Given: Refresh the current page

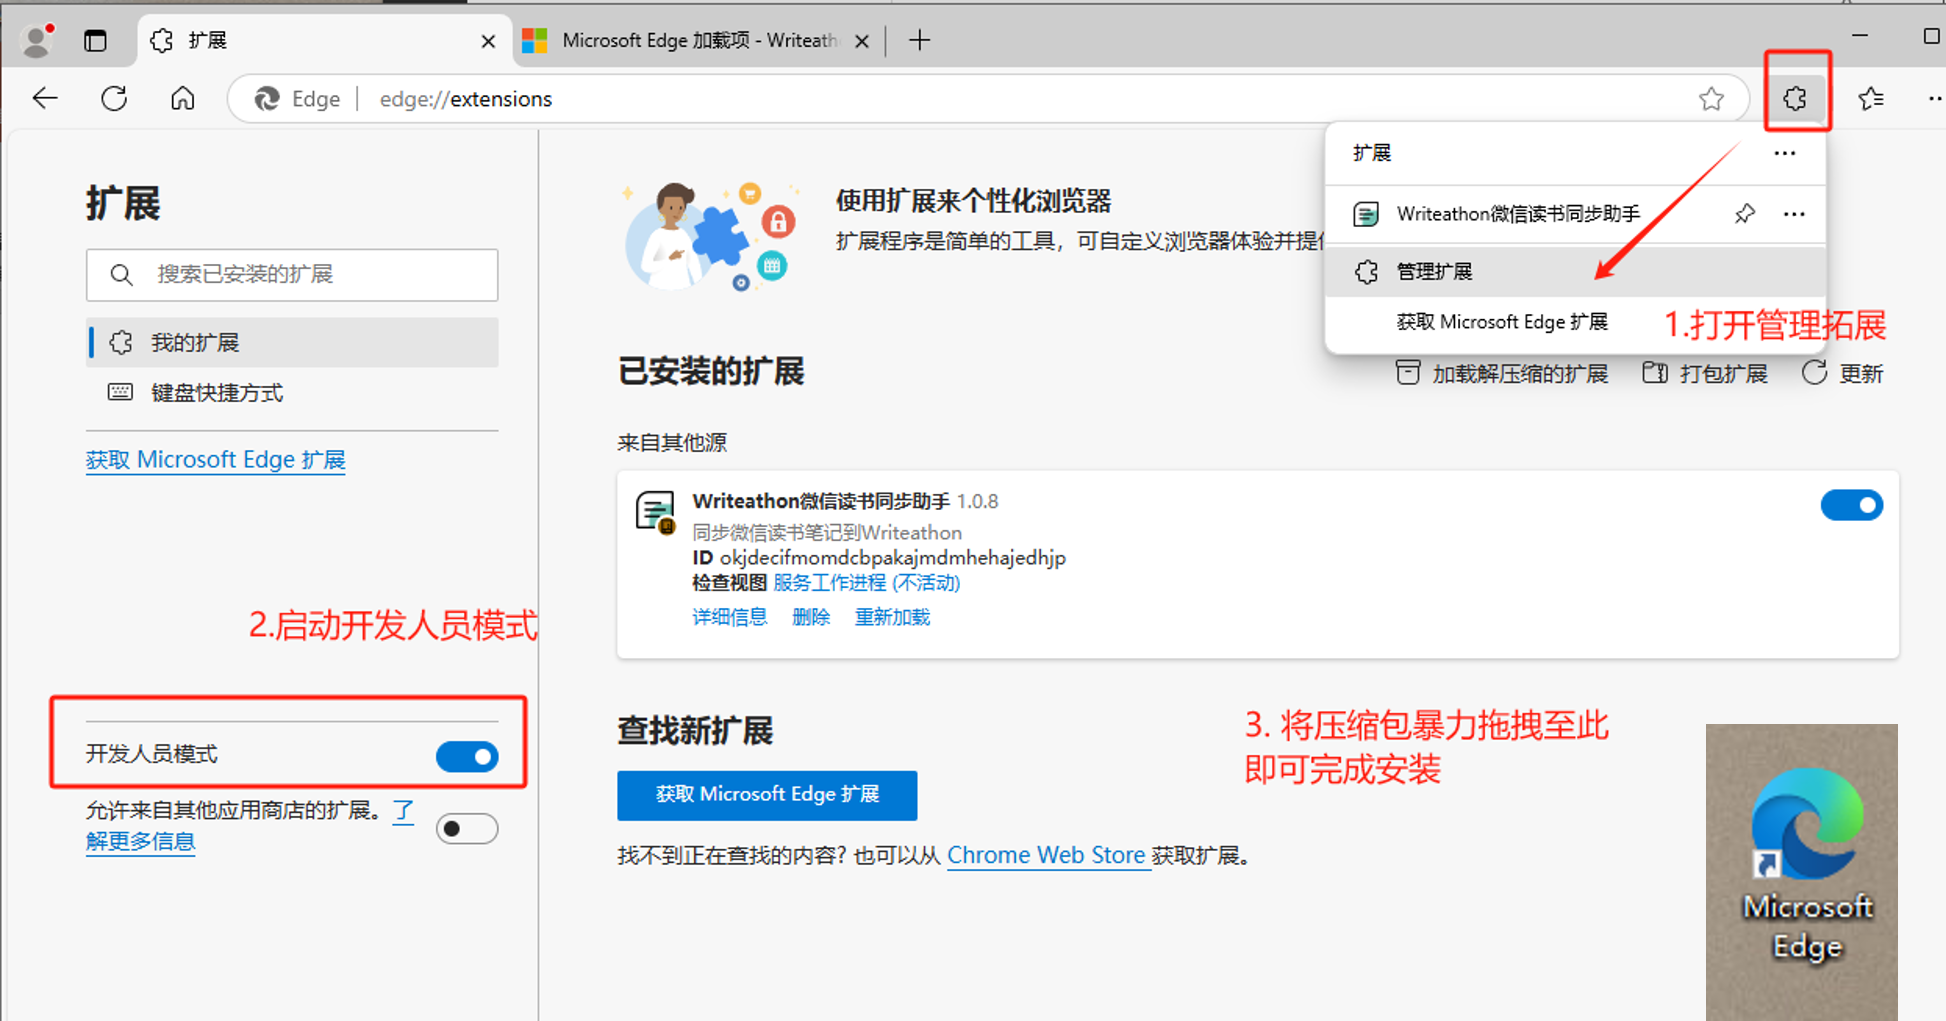Looking at the screenshot, I should coord(114,98).
